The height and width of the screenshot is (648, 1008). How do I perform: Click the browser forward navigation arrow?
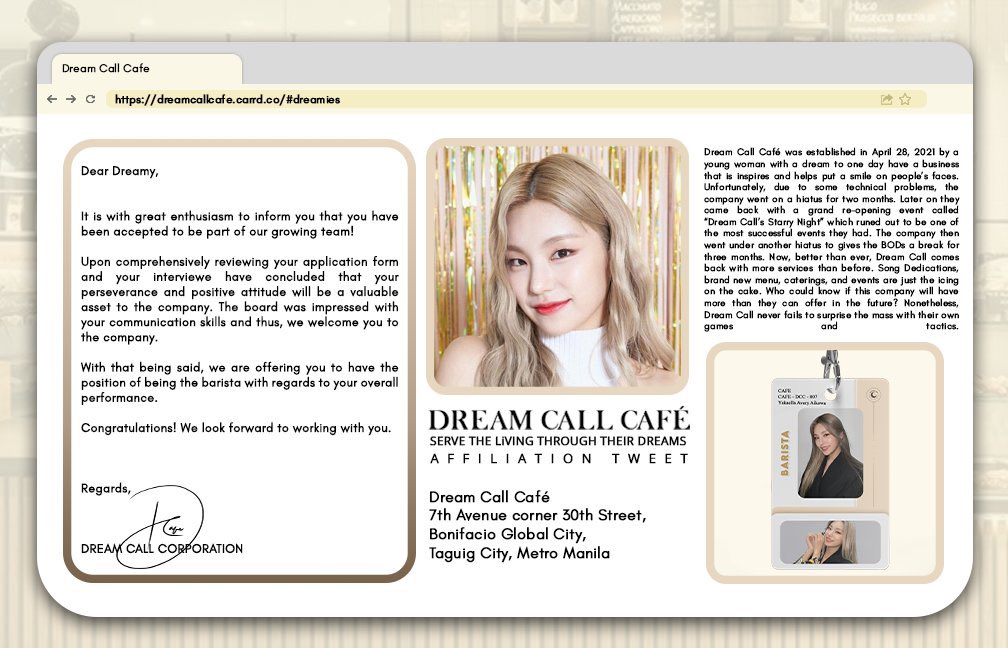coord(70,99)
